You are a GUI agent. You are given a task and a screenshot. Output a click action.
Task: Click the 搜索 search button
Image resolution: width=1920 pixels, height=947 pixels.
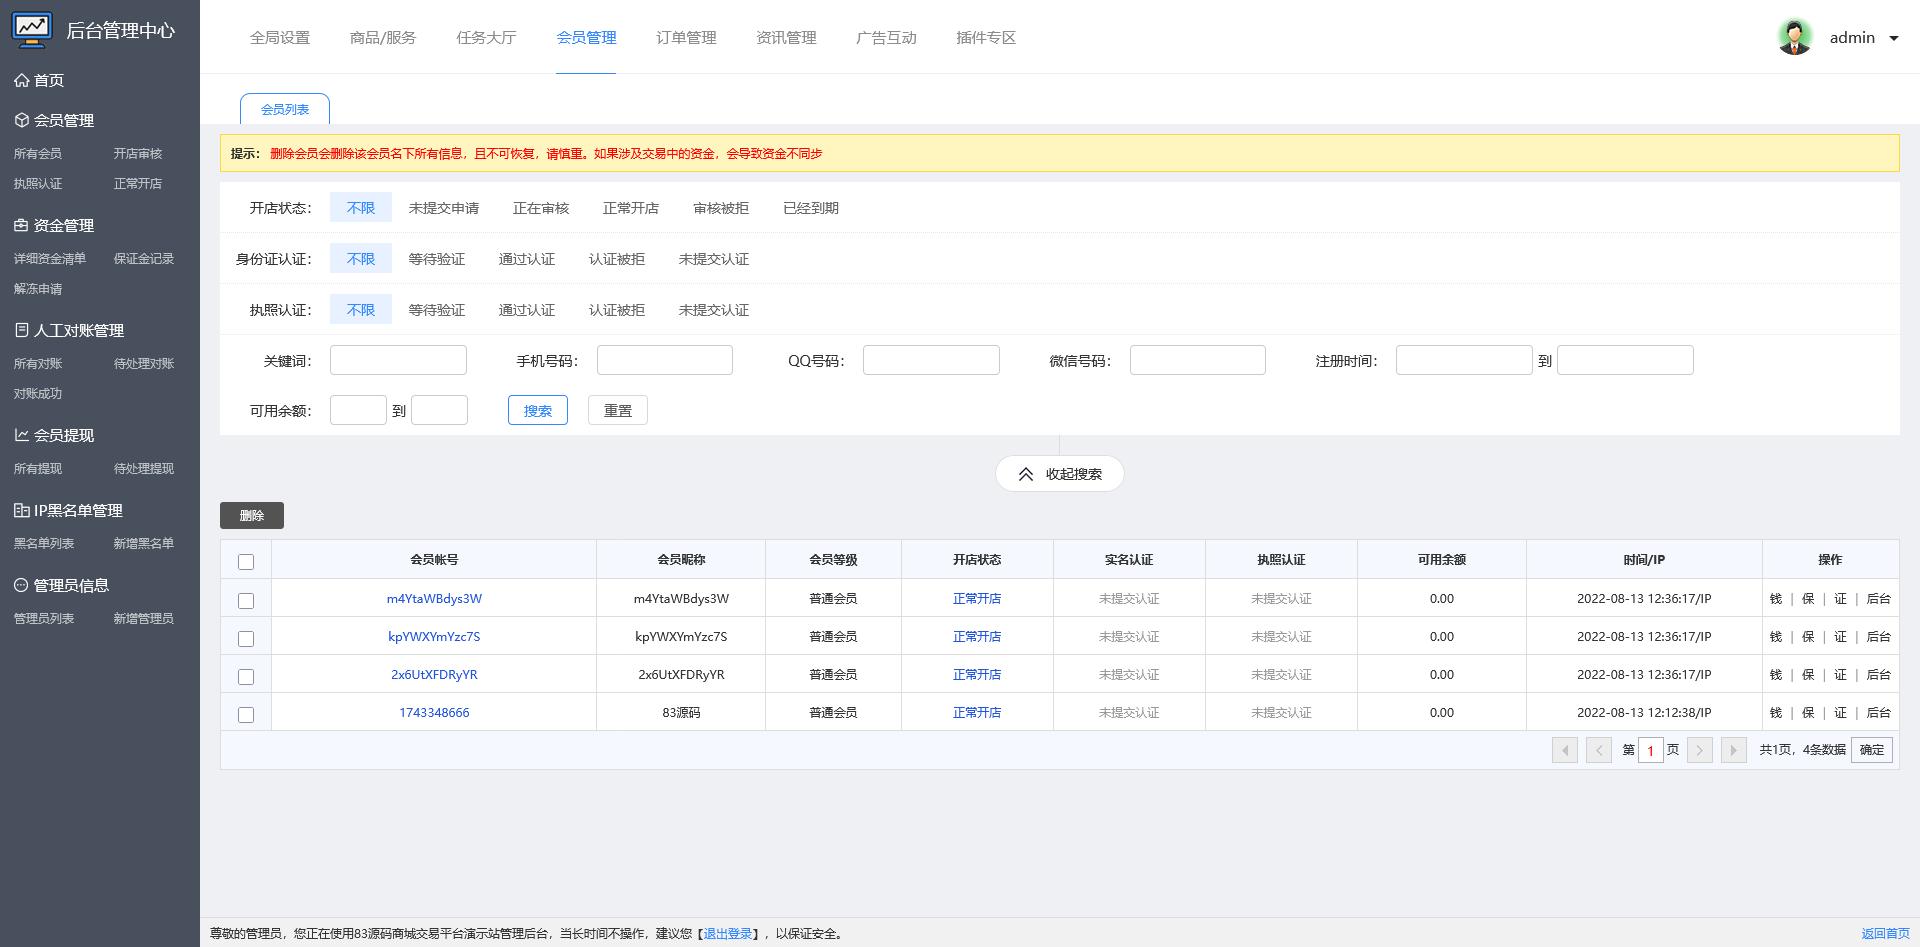pyautogui.click(x=538, y=410)
